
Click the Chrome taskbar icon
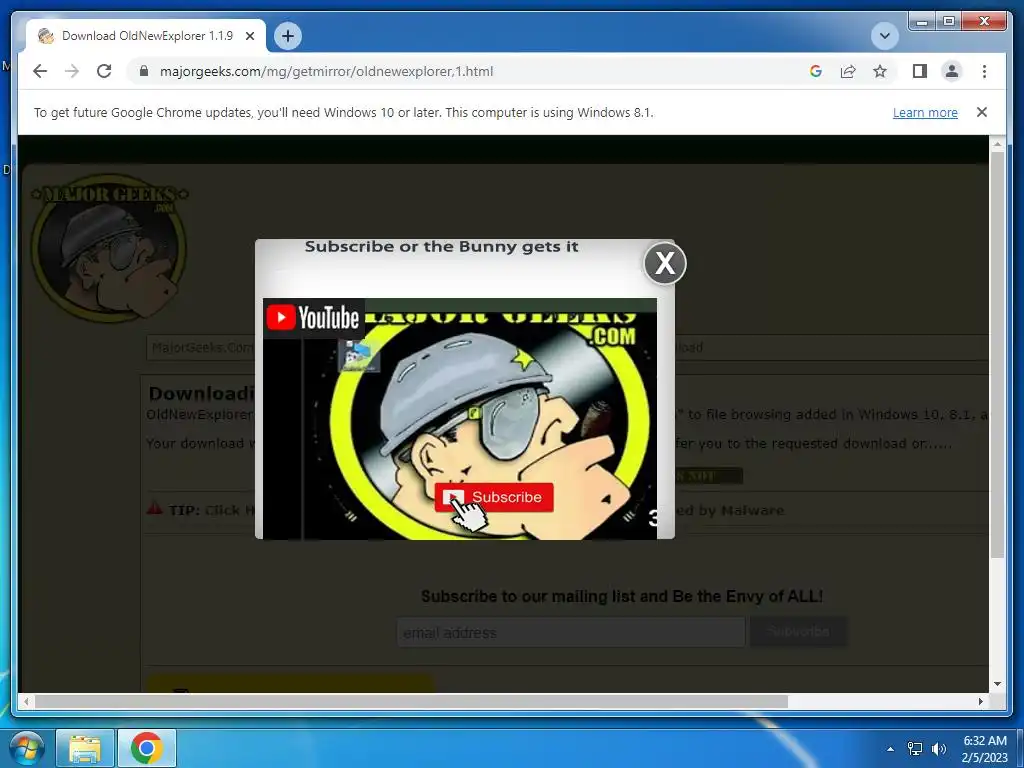pos(146,748)
